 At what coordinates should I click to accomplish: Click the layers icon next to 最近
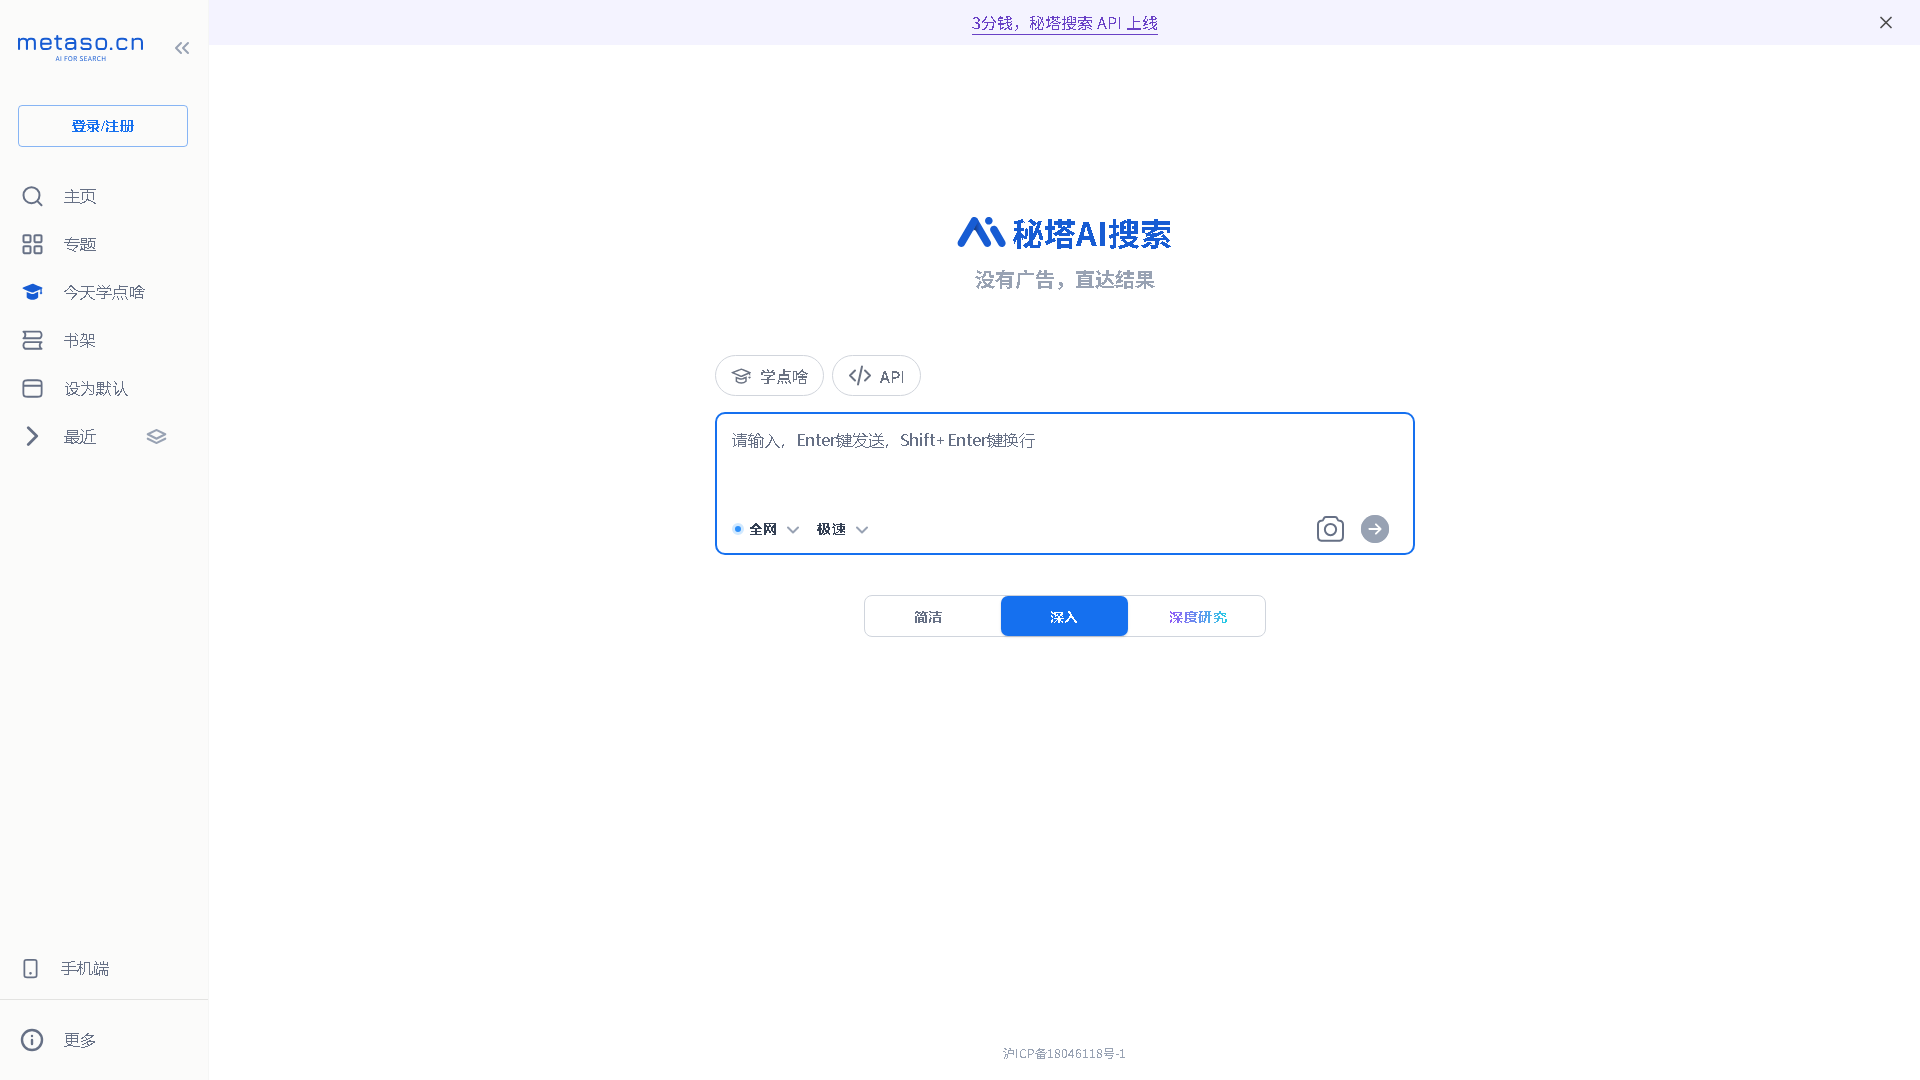tap(156, 436)
